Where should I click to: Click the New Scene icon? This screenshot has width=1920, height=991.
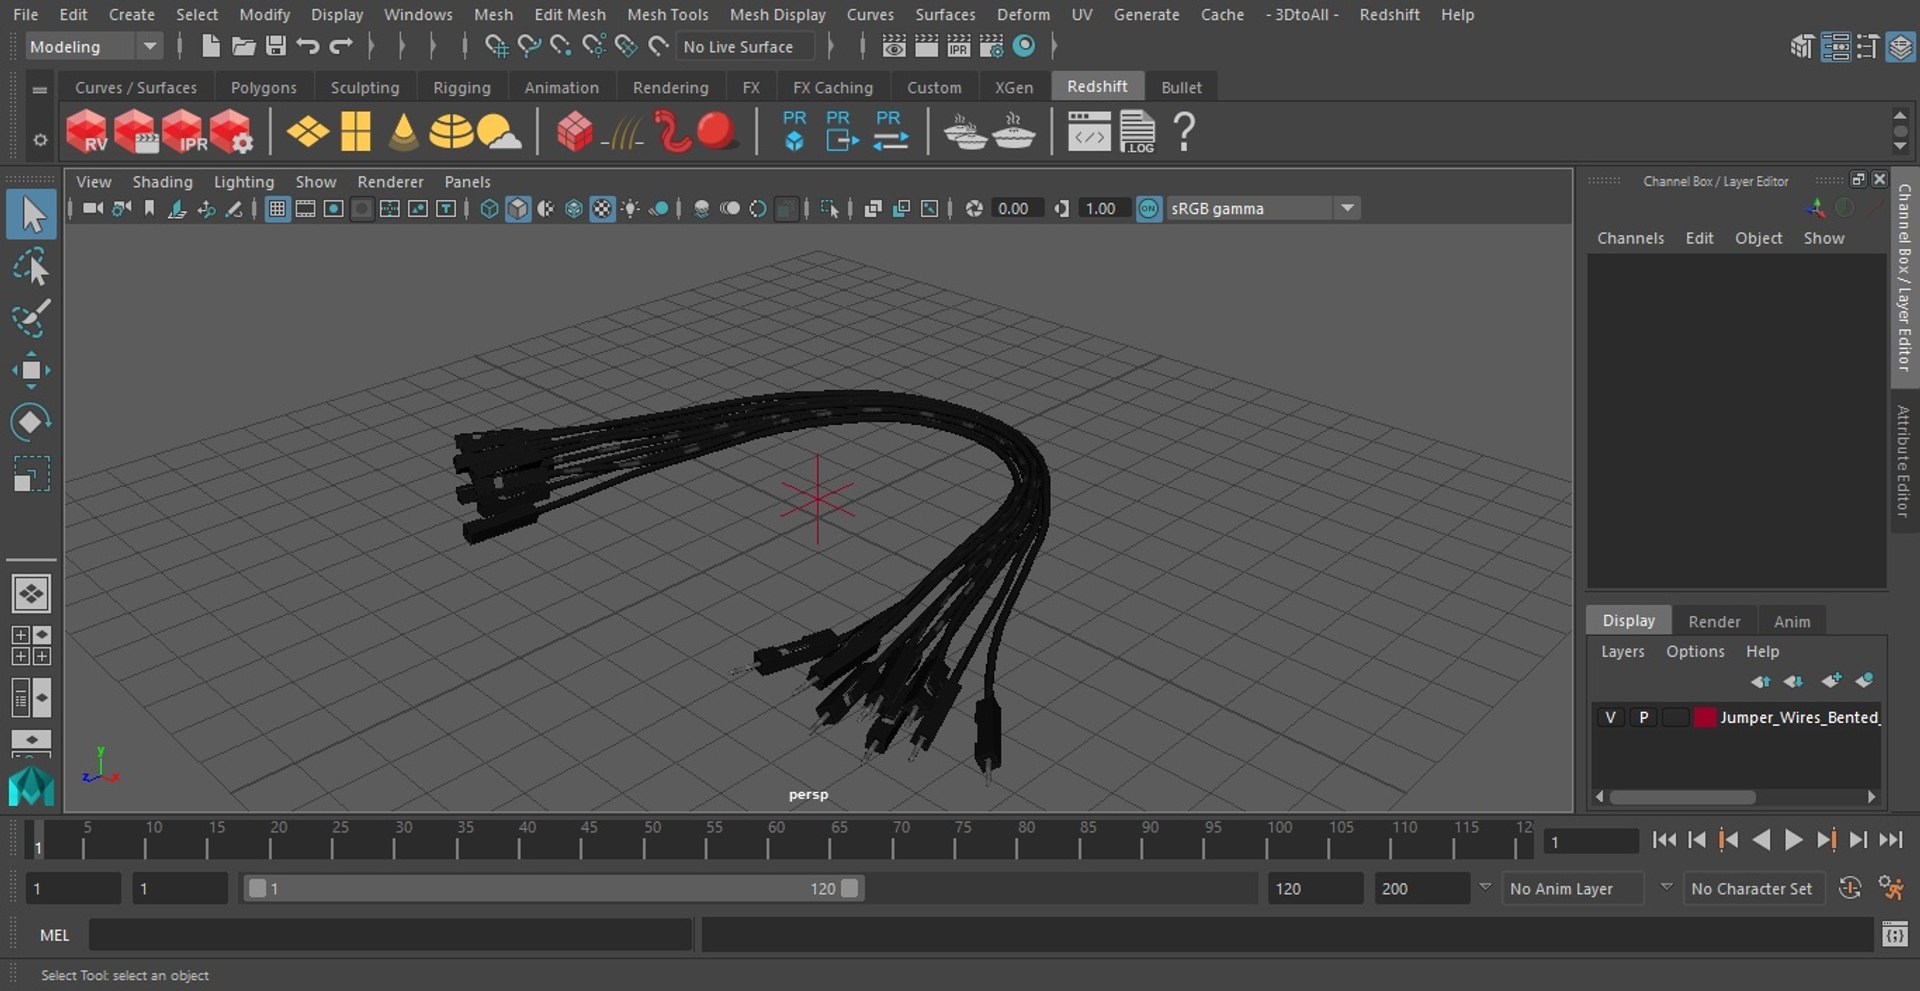210,46
